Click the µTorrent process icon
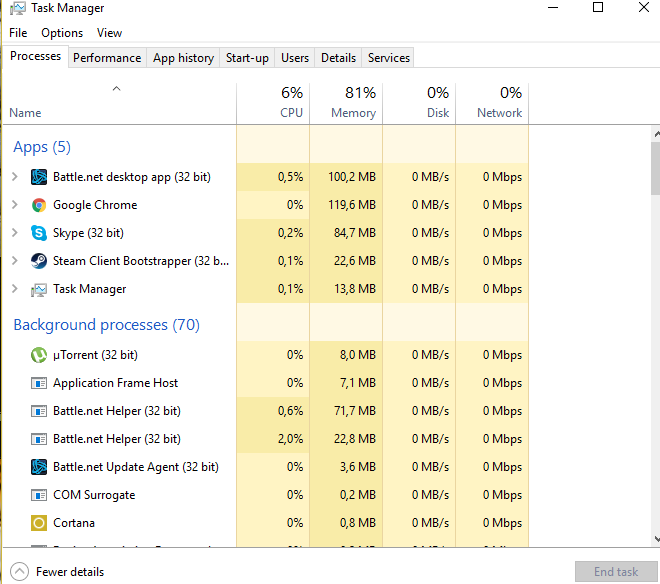The height and width of the screenshot is (584, 660). [39, 355]
